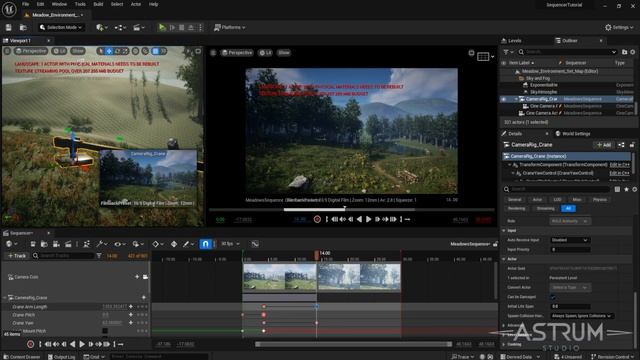Click the Sequencer horizontal zoom scrollbar

[353, 344]
